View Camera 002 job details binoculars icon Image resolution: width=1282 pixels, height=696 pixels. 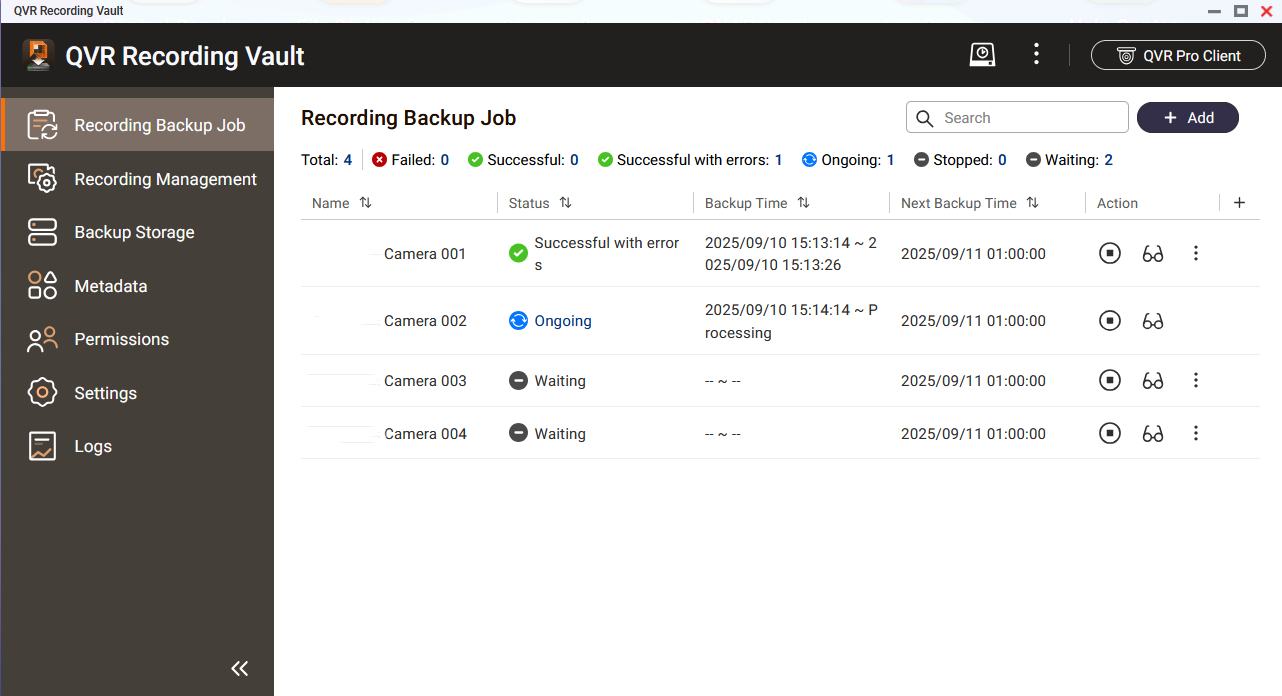point(1153,321)
